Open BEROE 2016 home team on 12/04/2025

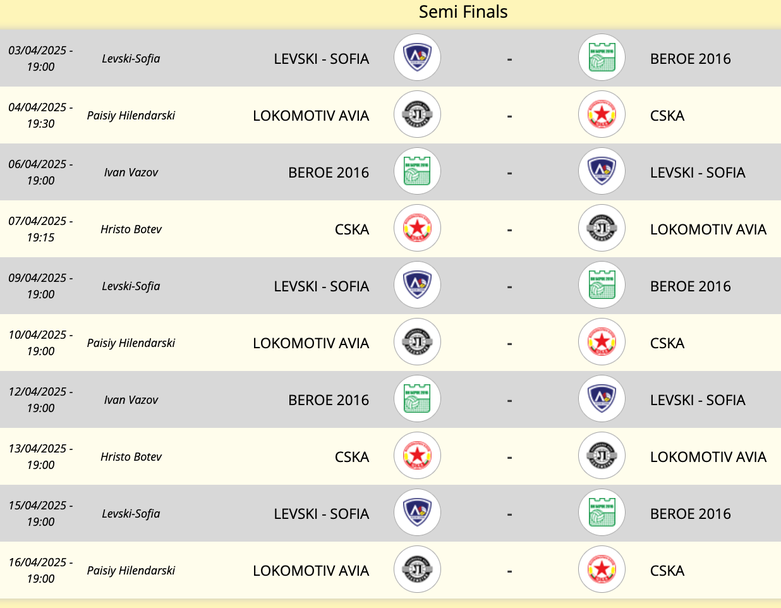tap(328, 400)
